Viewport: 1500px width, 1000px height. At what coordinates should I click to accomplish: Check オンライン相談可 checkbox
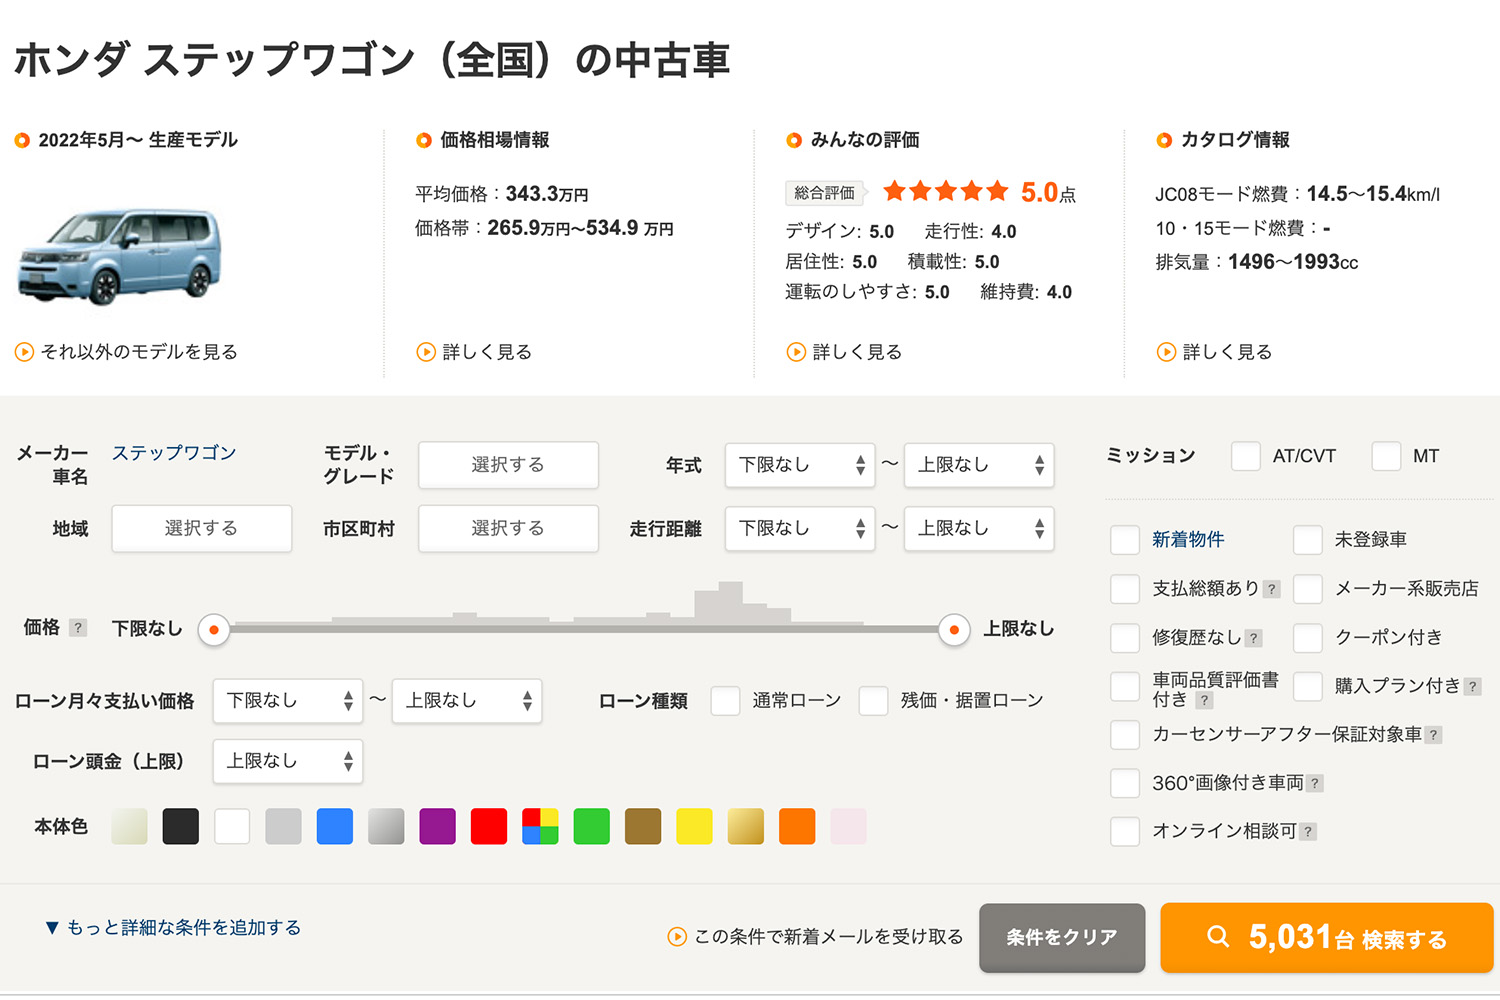click(1125, 831)
